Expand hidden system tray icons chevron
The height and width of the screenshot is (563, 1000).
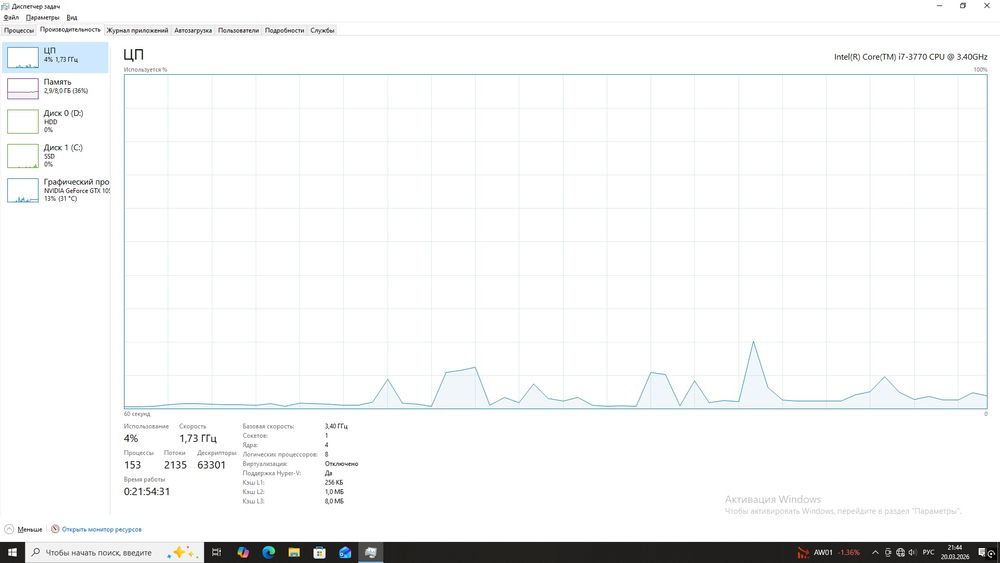(876, 552)
